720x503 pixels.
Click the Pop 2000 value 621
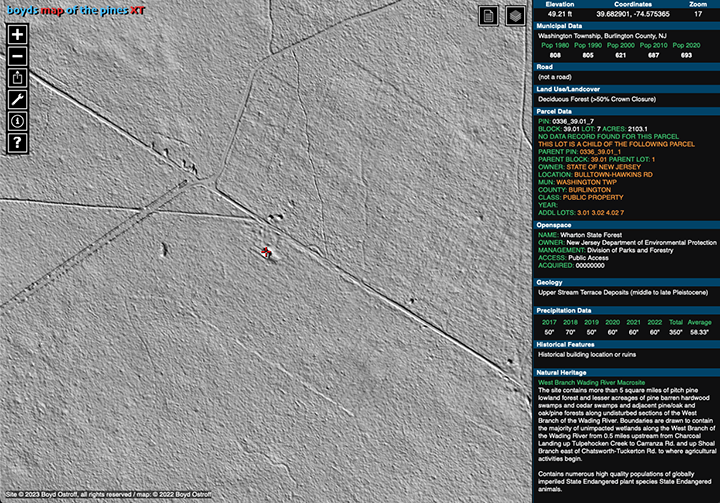point(621,55)
